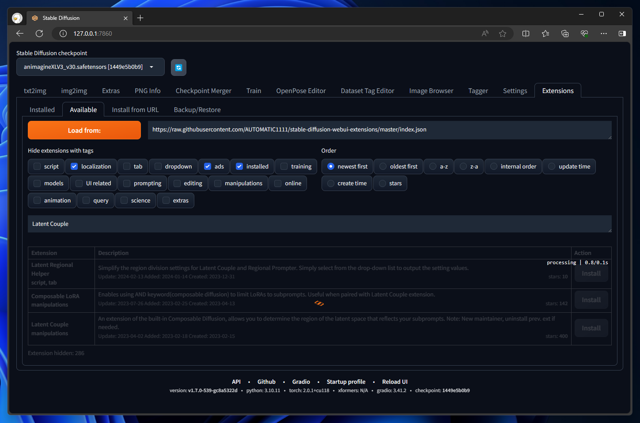This screenshot has height=423, width=640.
Task: Select the newest first order option
Action: pyautogui.click(x=331, y=166)
